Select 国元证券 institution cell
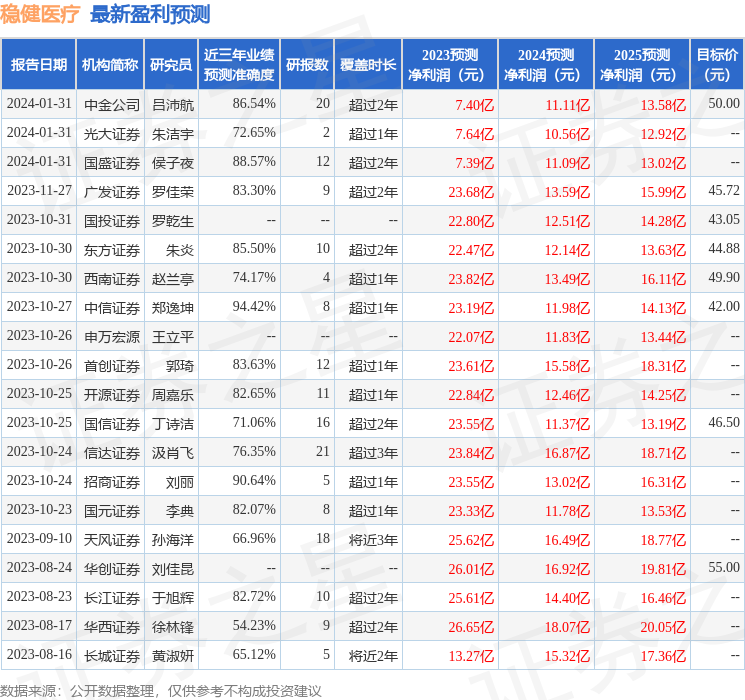Image resolution: width=745 pixels, height=700 pixels. click(x=112, y=510)
